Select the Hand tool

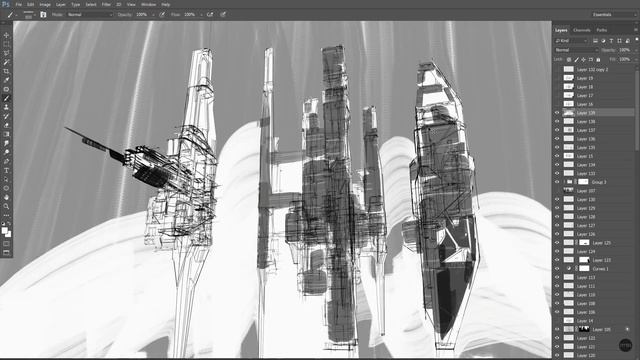[x=6, y=197]
